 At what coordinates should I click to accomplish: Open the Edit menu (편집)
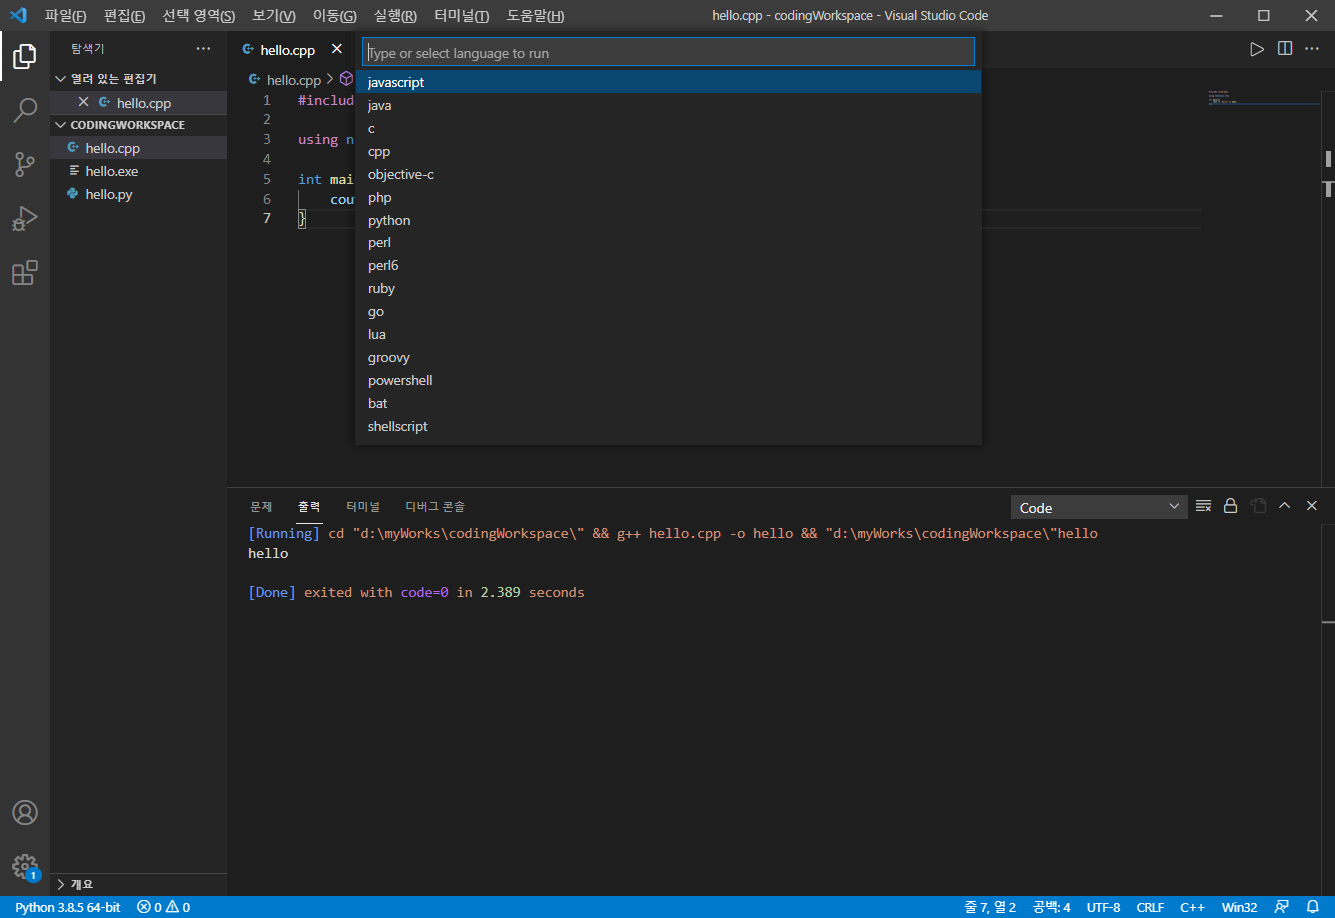[x=124, y=15]
